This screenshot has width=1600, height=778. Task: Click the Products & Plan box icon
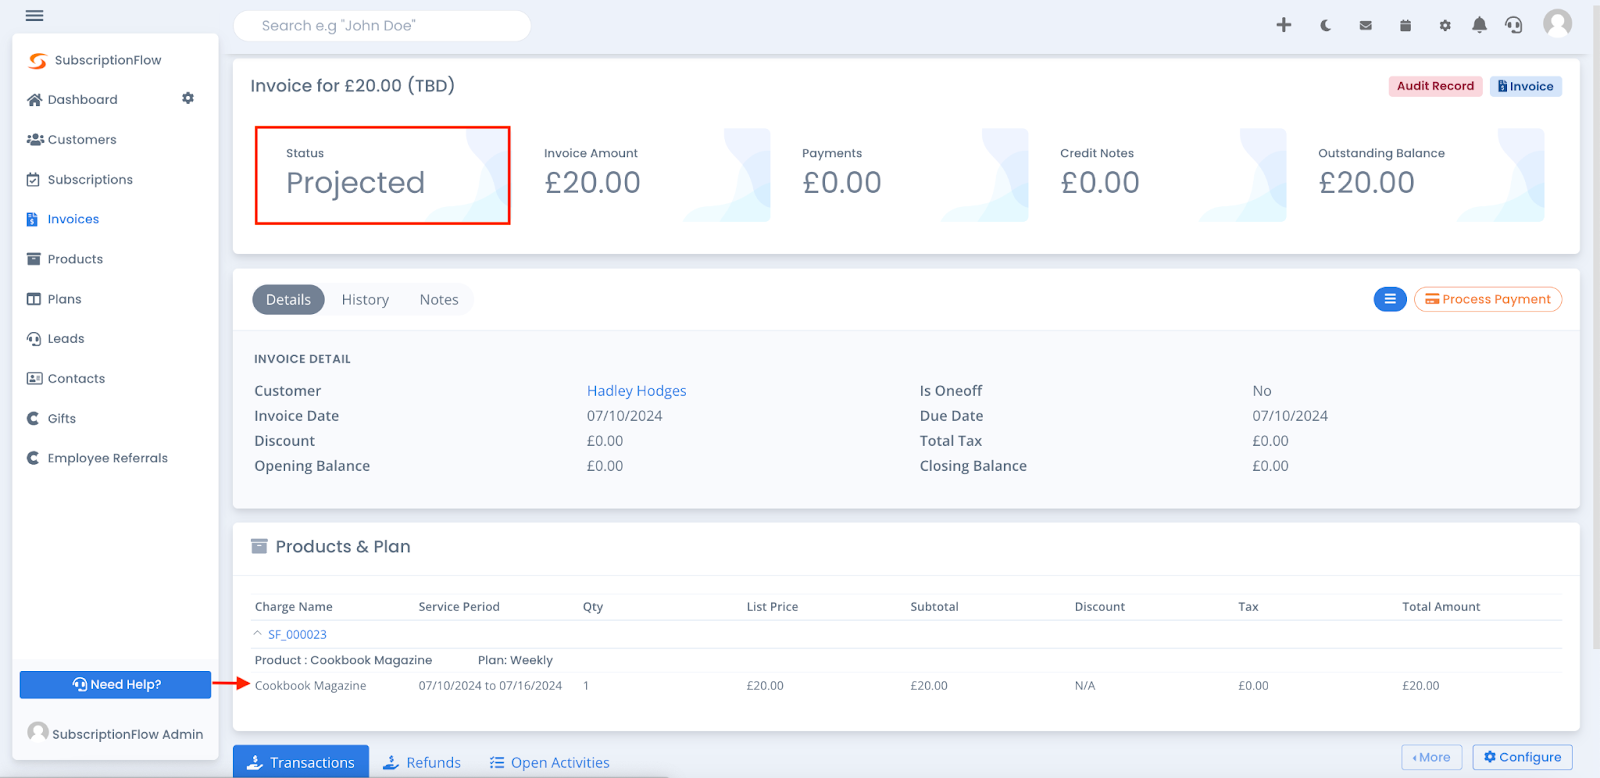[x=259, y=546]
